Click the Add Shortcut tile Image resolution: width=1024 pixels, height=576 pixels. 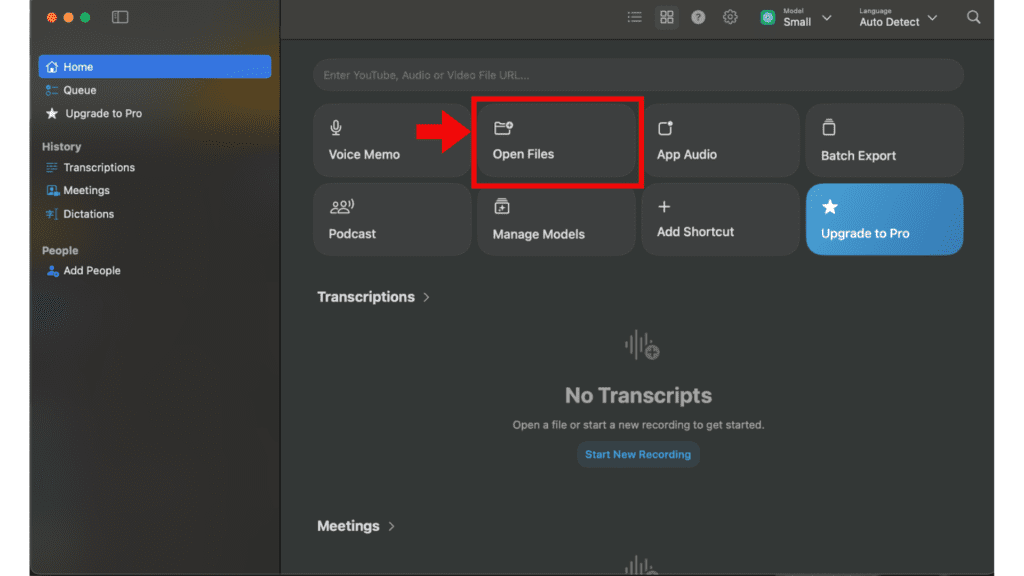[x=720, y=219]
